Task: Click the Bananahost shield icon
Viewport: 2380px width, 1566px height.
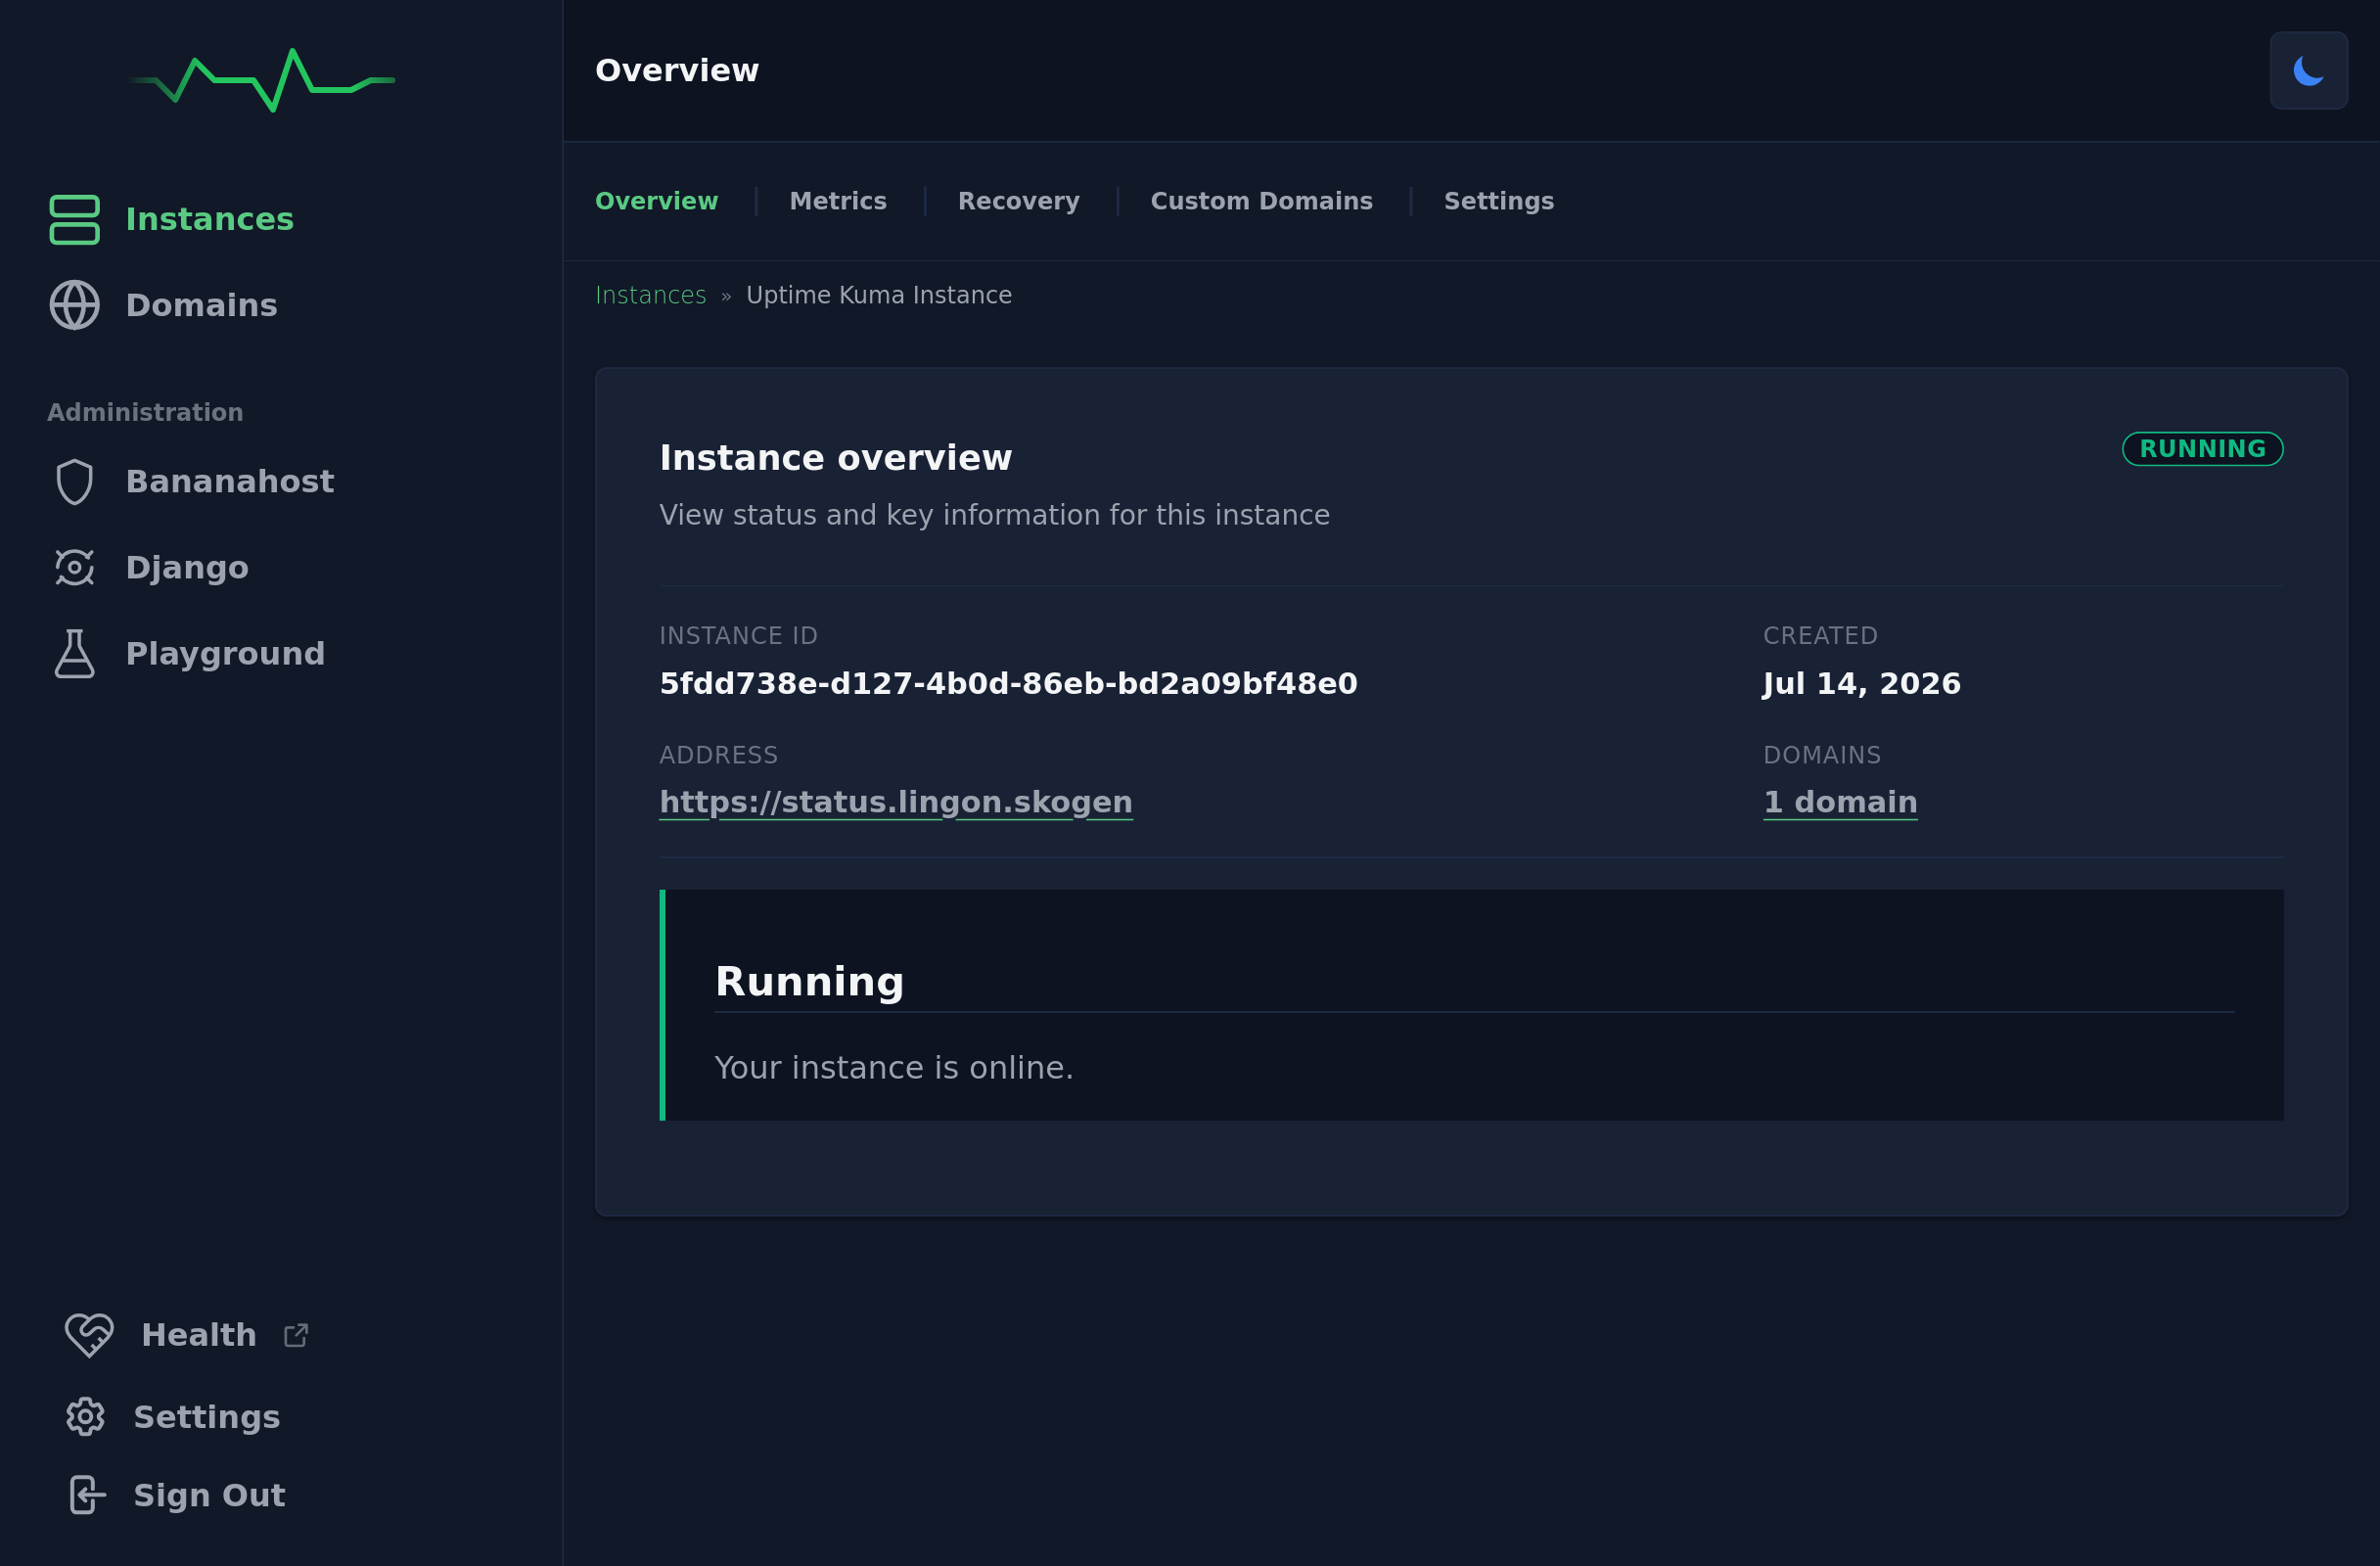Action: tap(75, 482)
